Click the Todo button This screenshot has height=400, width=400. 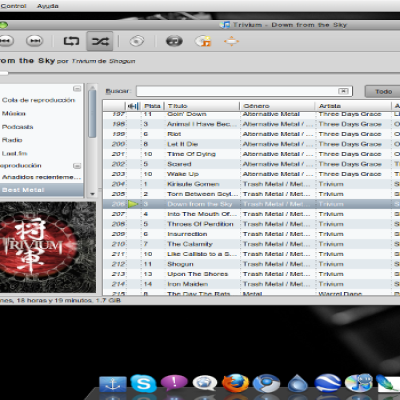point(383,91)
